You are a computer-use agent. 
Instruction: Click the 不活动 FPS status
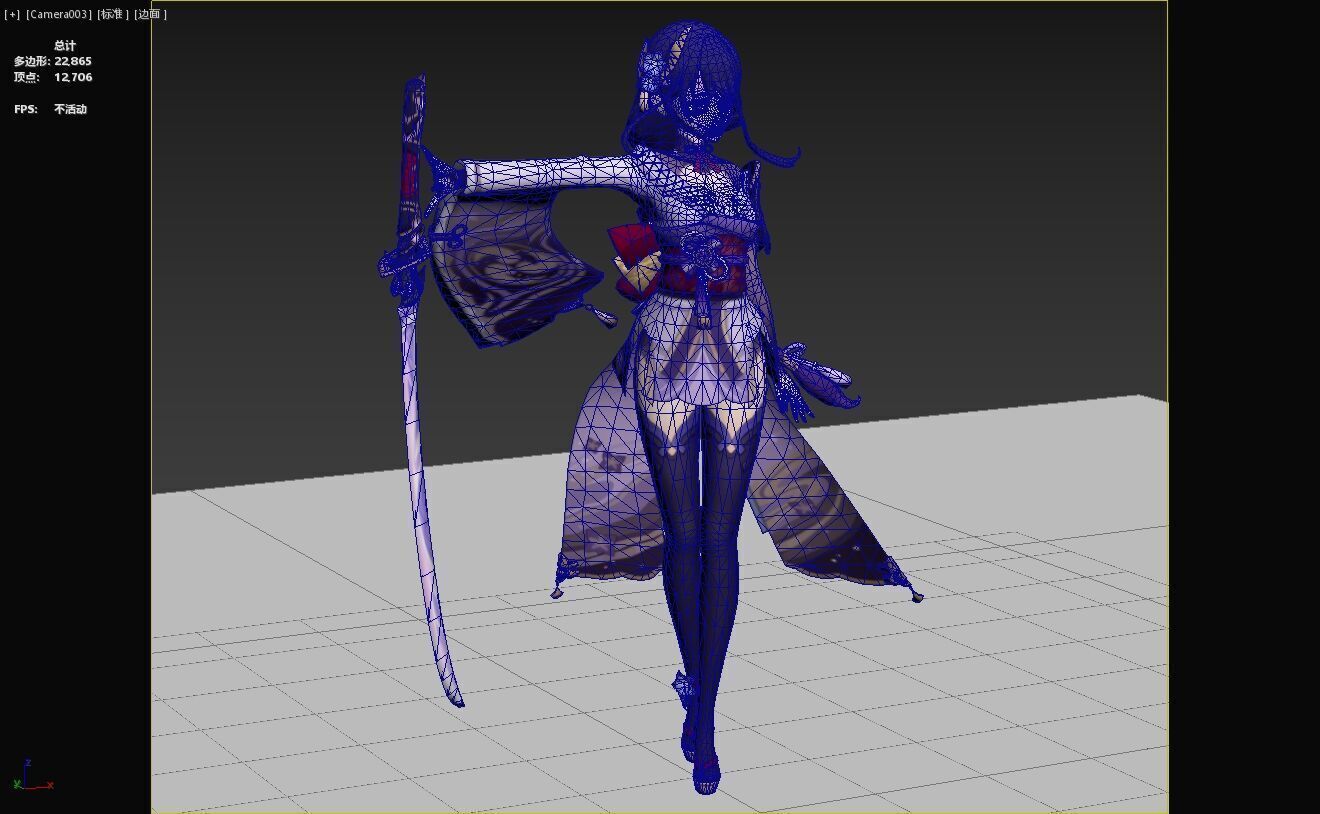[x=70, y=109]
